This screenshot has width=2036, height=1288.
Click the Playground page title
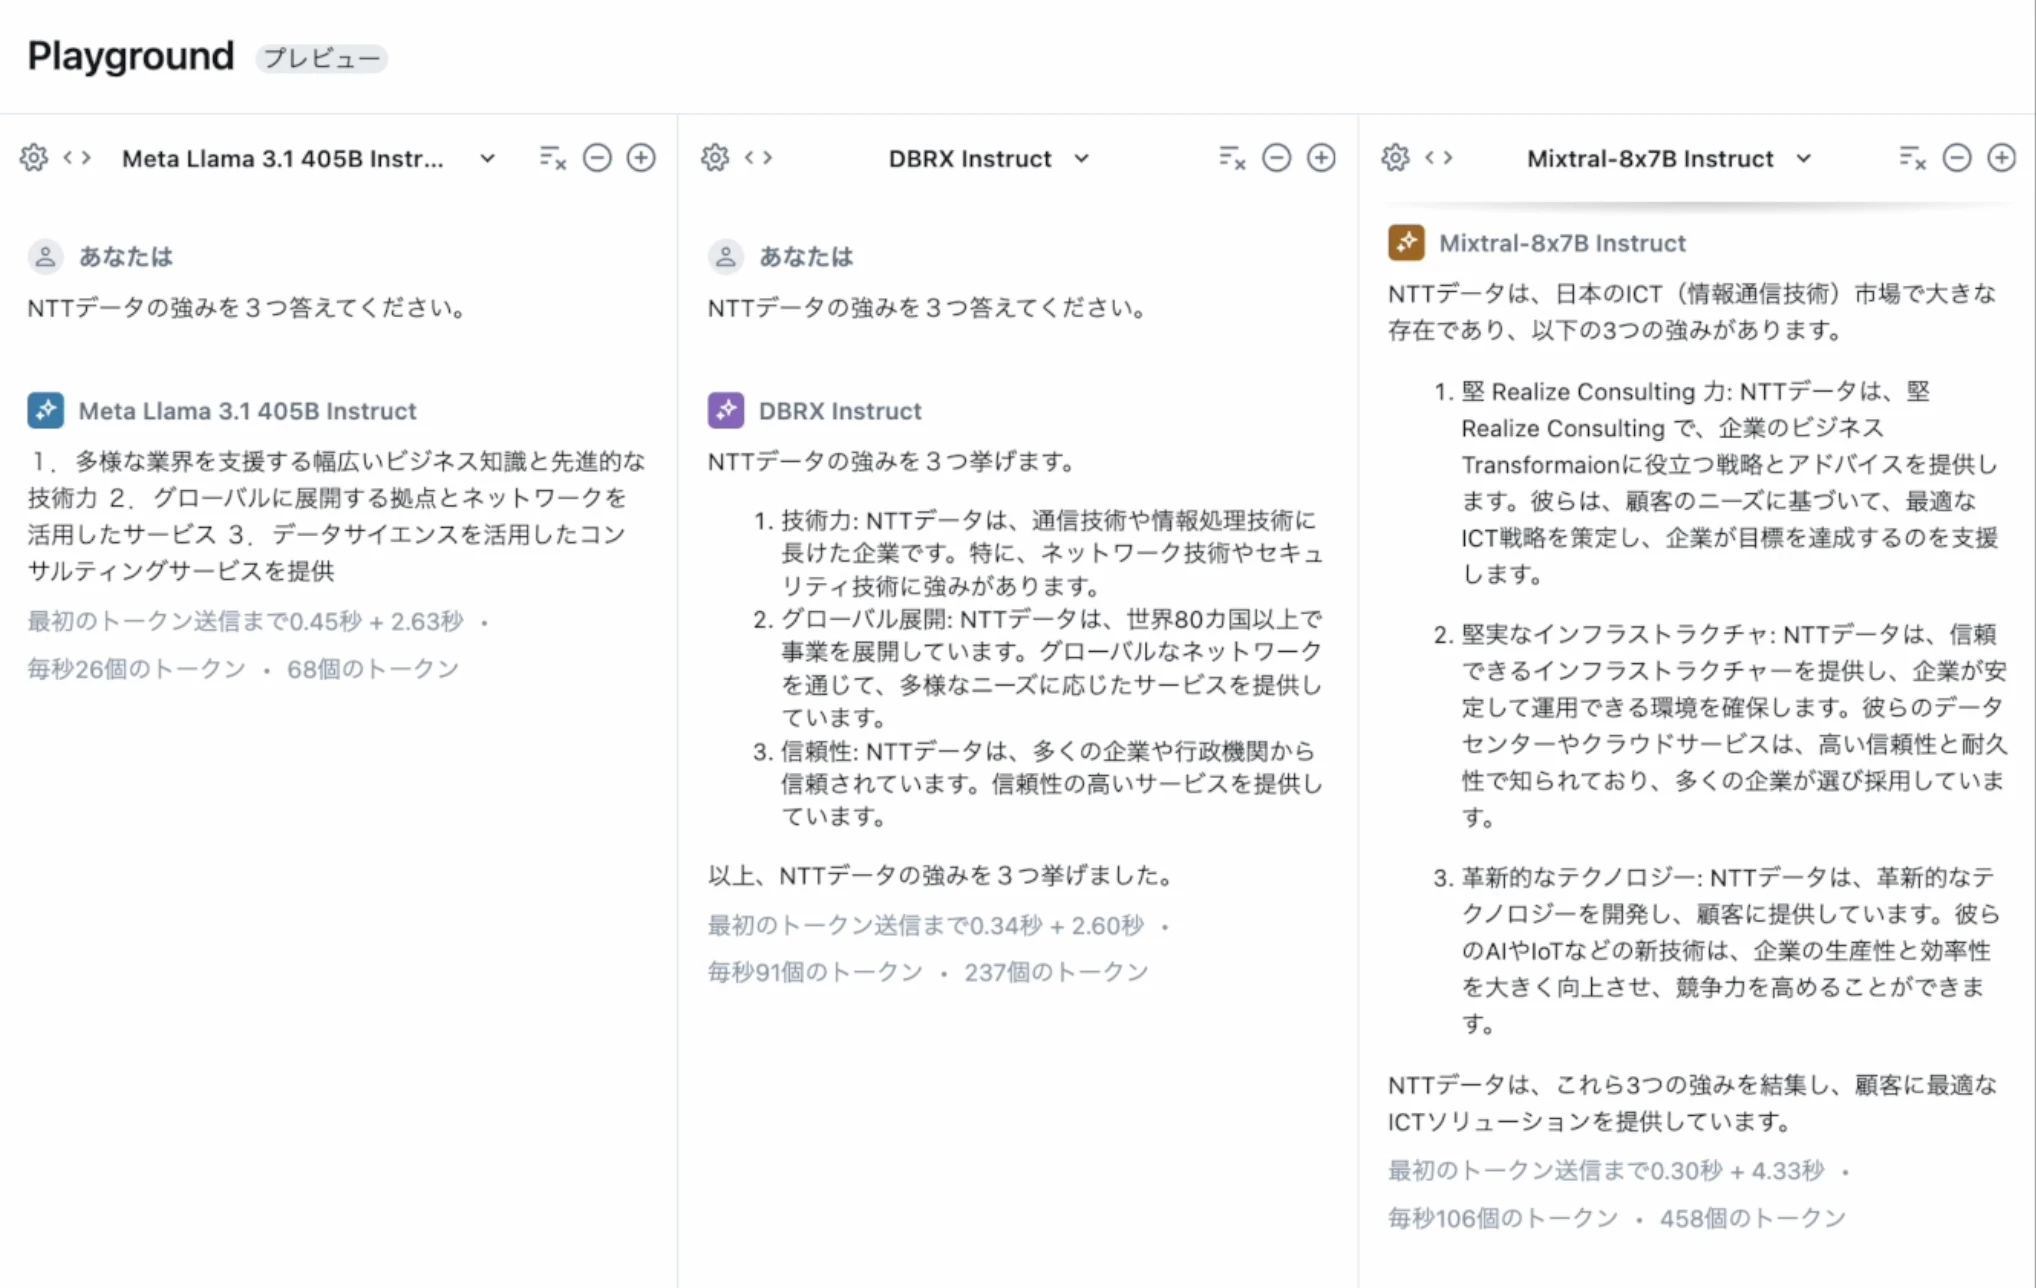click(x=131, y=56)
